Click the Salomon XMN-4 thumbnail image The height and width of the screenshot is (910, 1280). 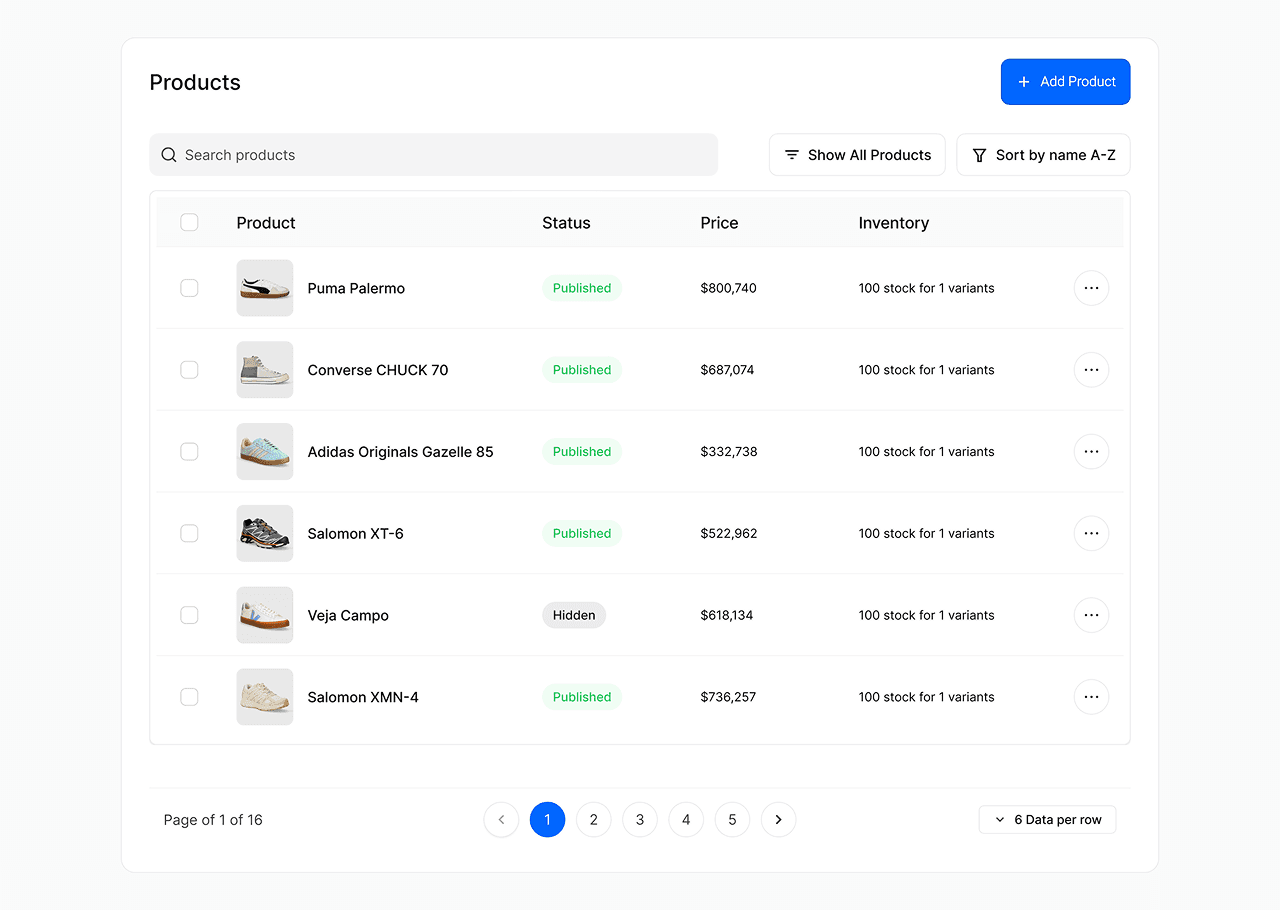pyautogui.click(x=265, y=697)
